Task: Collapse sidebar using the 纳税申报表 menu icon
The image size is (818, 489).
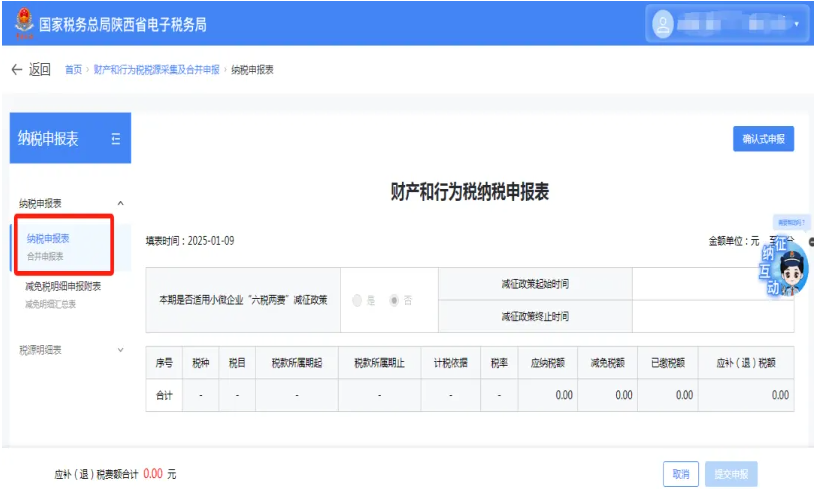Action: pos(115,139)
